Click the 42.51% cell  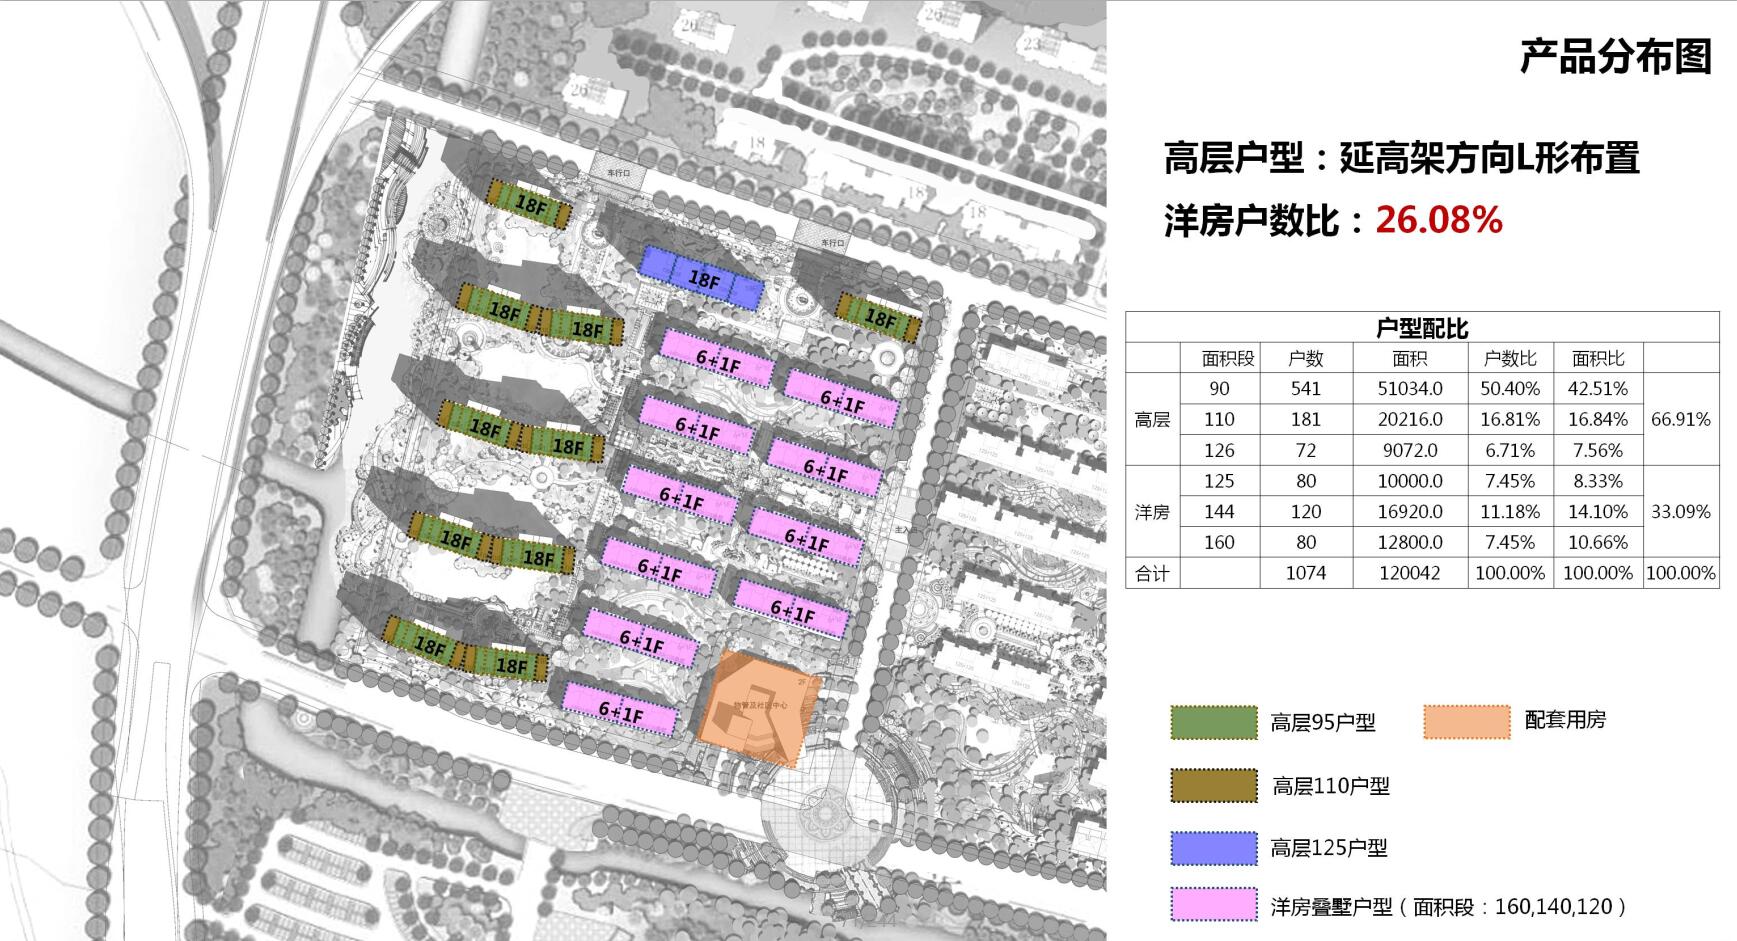click(x=1598, y=389)
